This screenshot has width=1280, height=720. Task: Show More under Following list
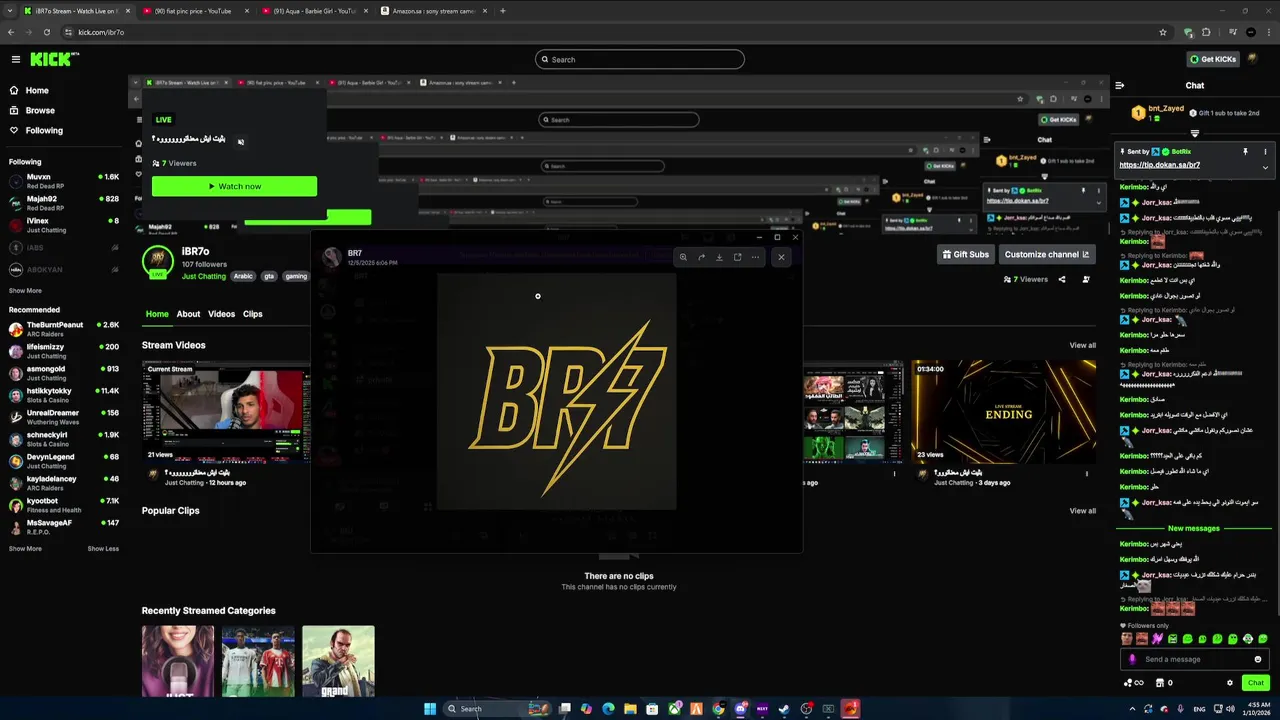[x=25, y=291]
